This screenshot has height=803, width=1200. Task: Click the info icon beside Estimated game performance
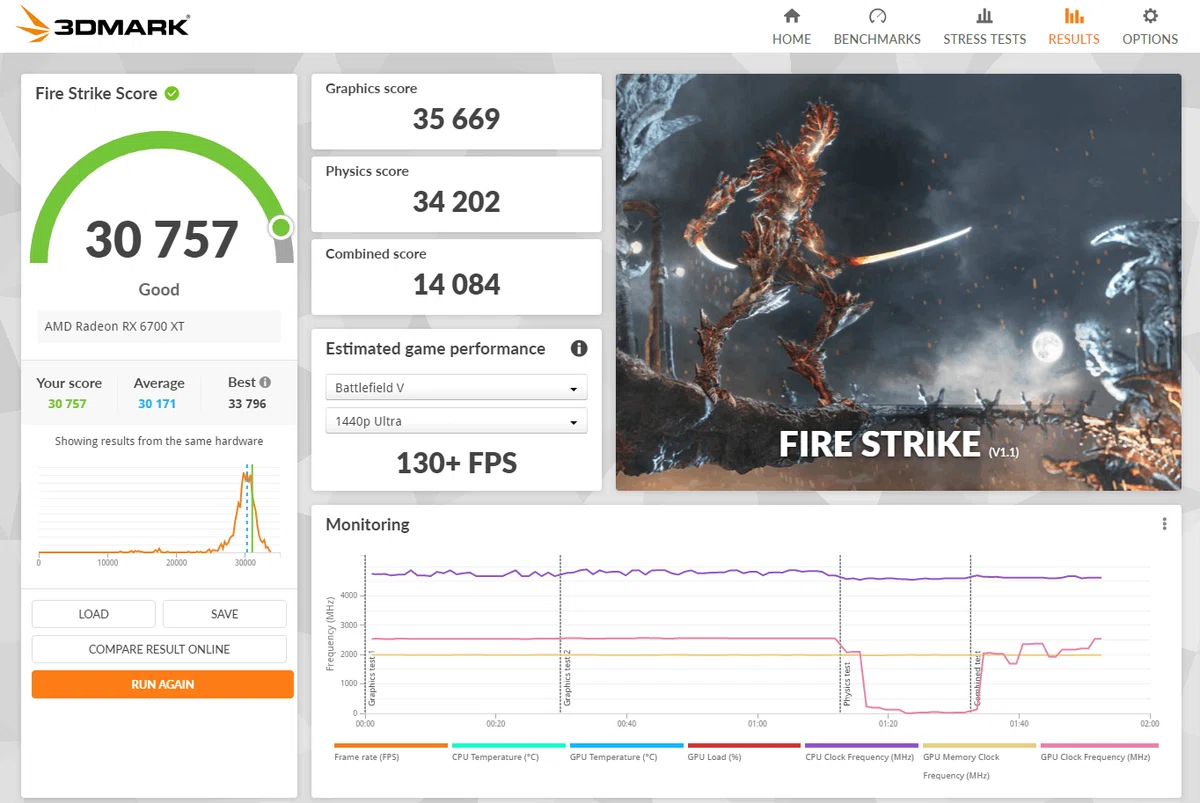tap(578, 348)
